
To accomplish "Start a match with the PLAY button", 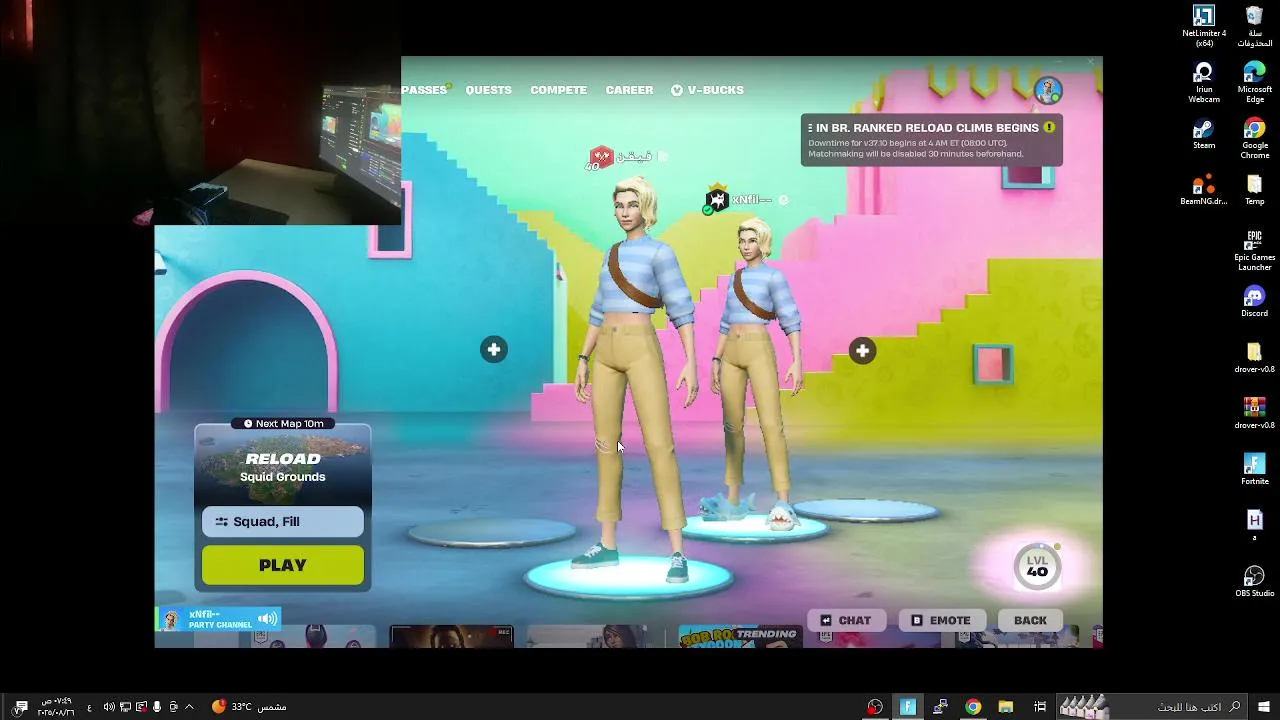I will [x=283, y=565].
